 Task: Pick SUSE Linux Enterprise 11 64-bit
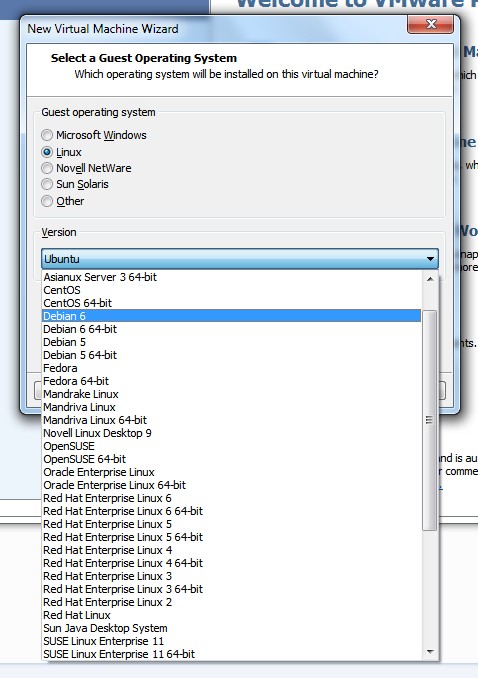coord(231,654)
